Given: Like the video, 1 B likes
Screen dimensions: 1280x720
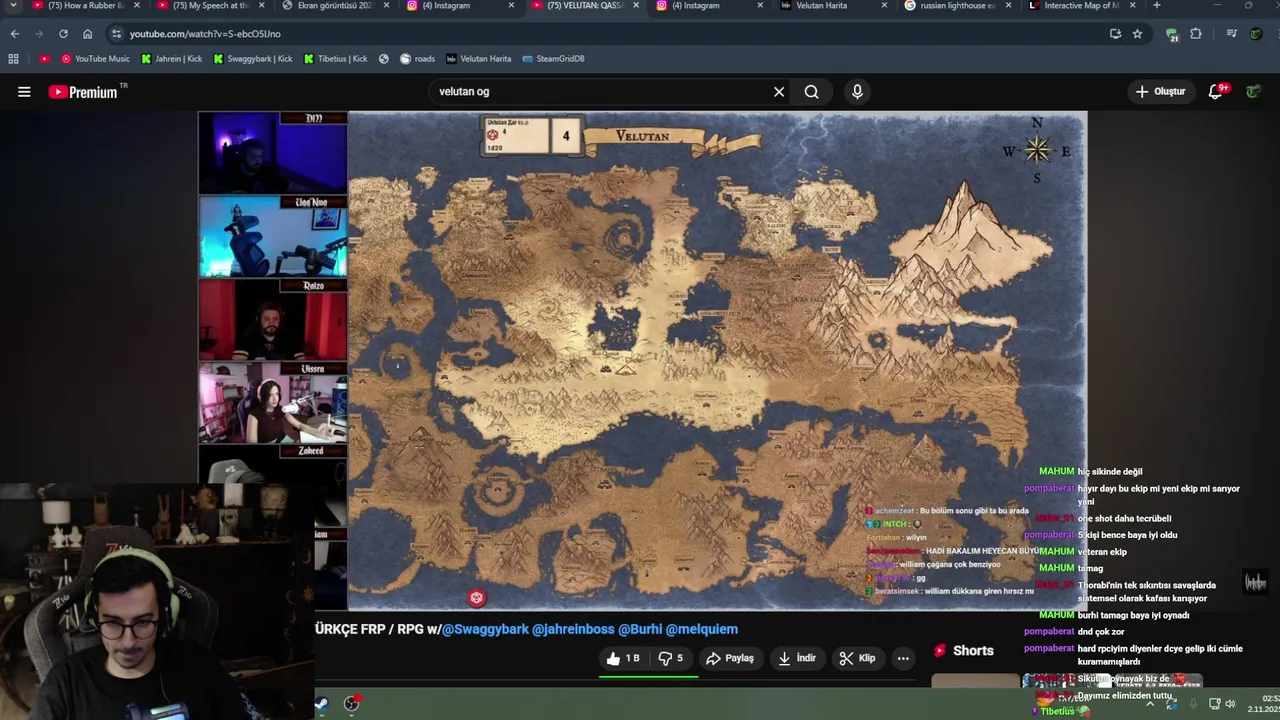Looking at the screenshot, I should click(623, 658).
